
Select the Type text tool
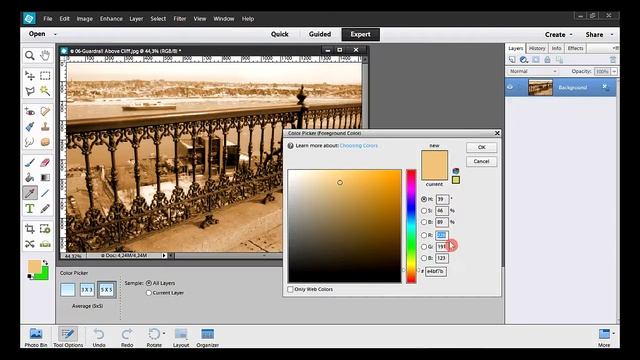tap(29, 209)
